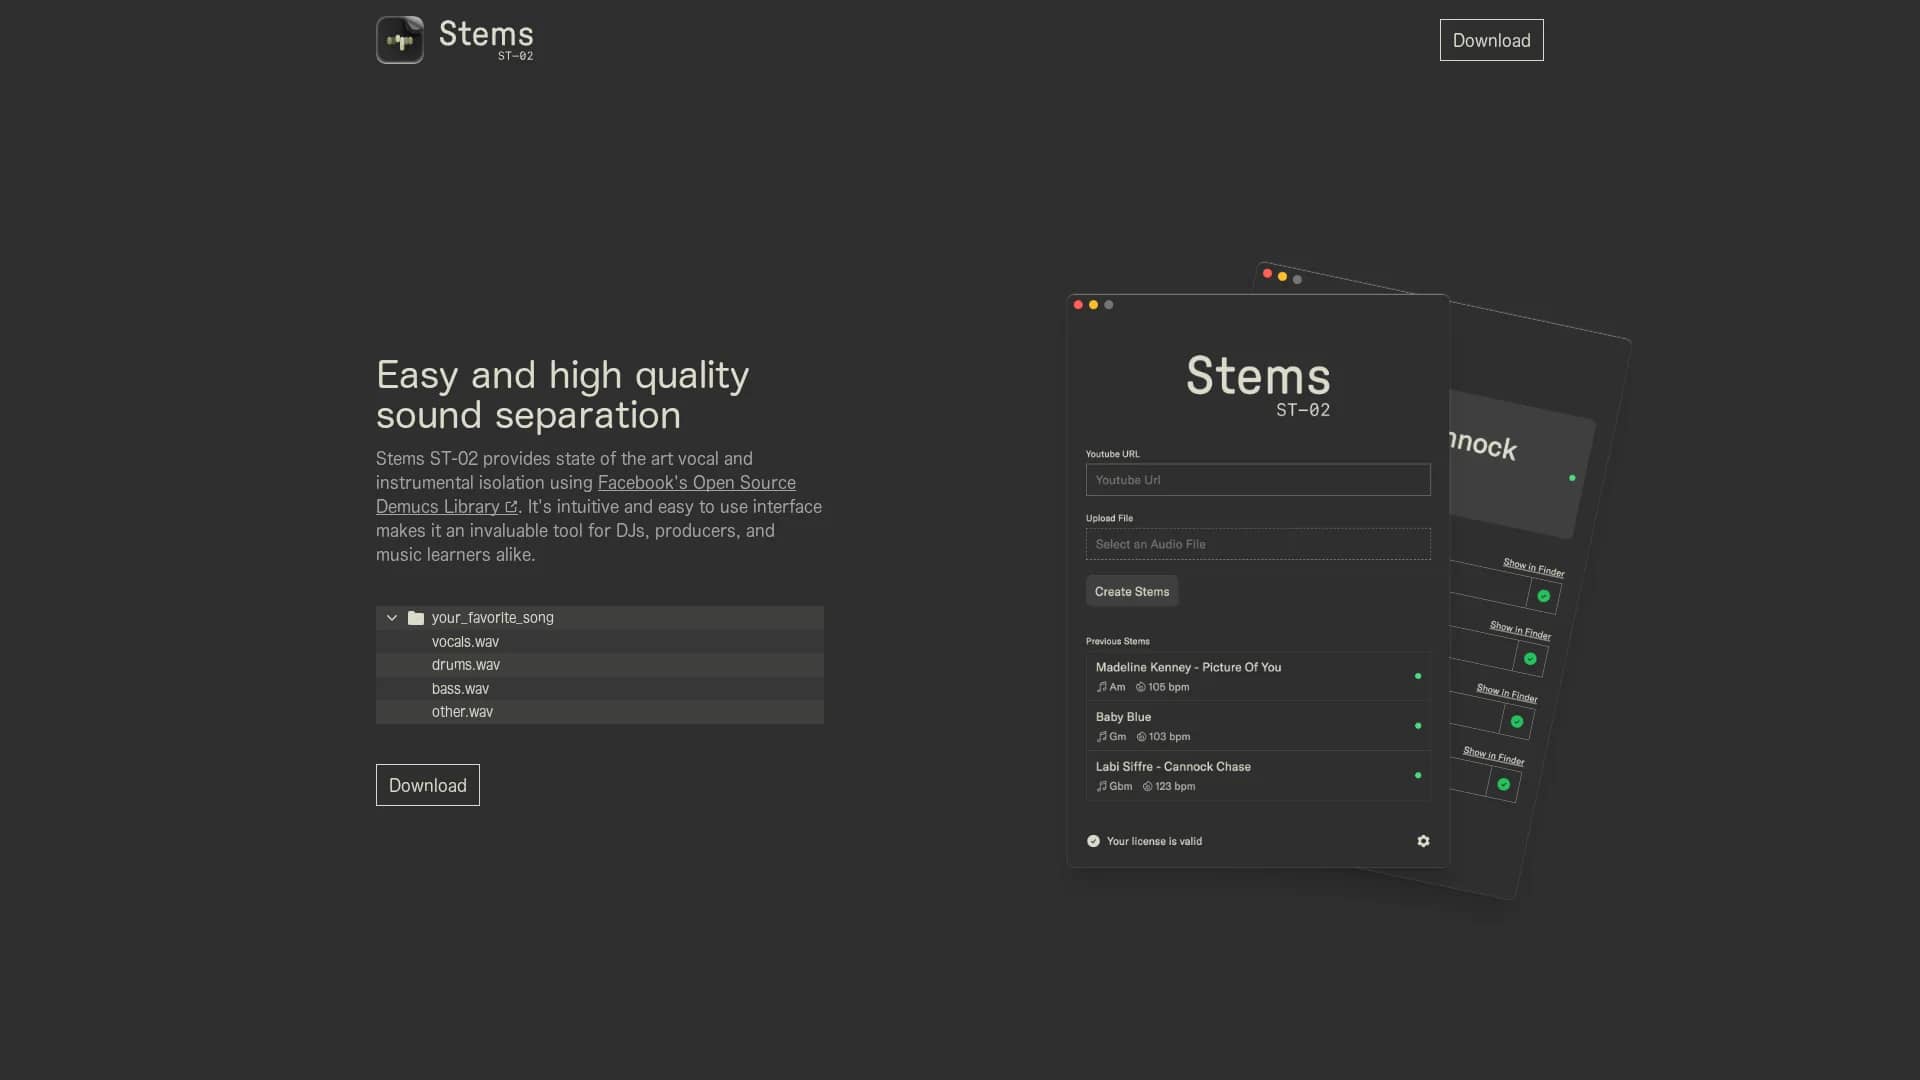Click the music note key icon beside Gbm
This screenshot has height=1080, width=1920.
[x=1101, y=786]
